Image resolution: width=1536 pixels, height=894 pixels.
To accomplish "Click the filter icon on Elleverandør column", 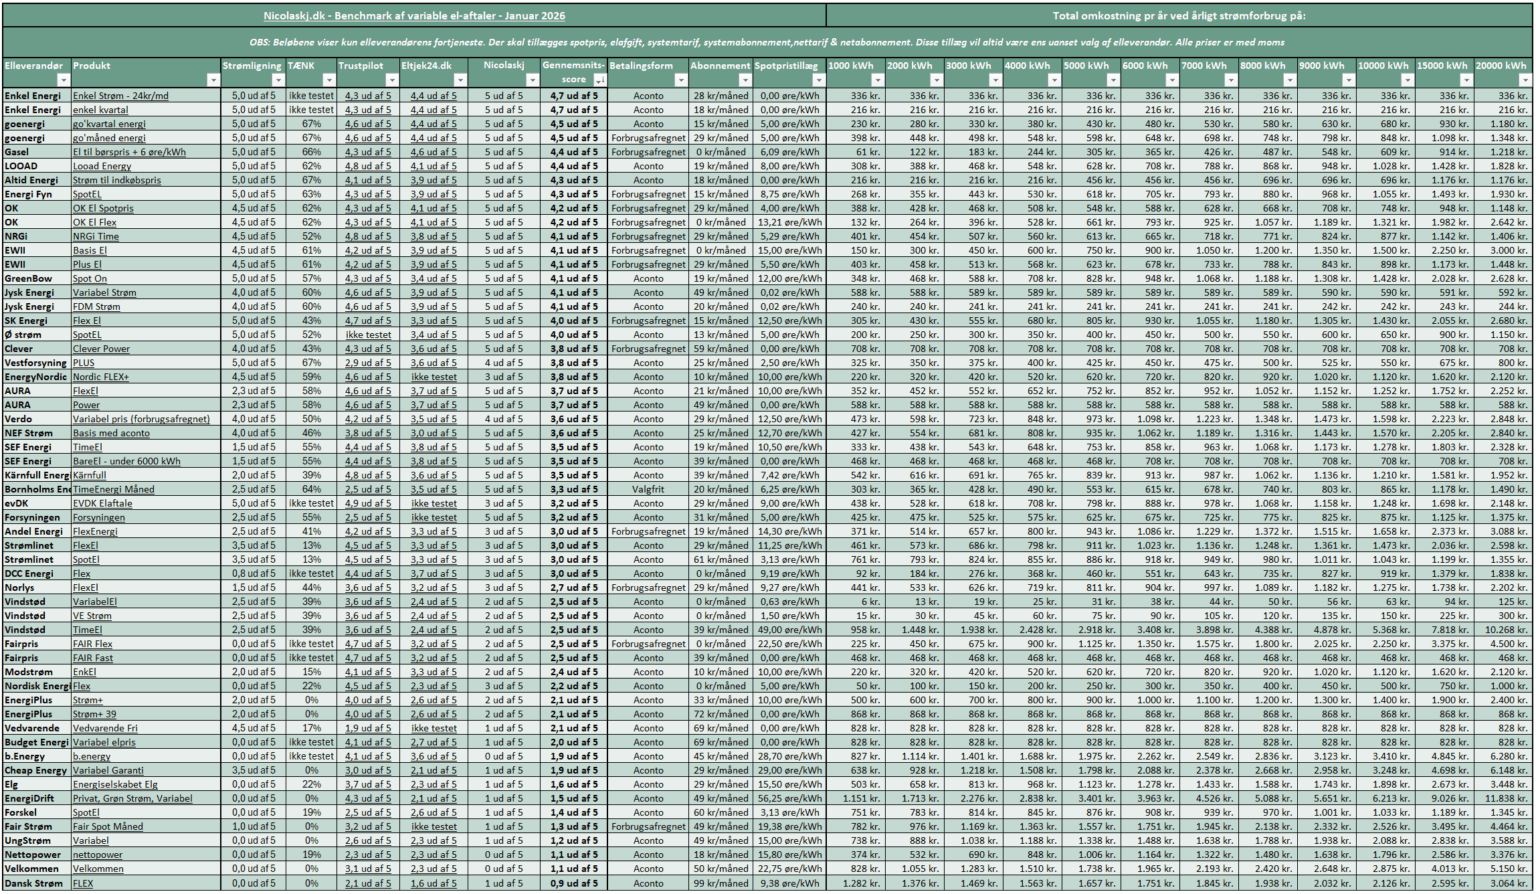I will click(x=64, y=79).
